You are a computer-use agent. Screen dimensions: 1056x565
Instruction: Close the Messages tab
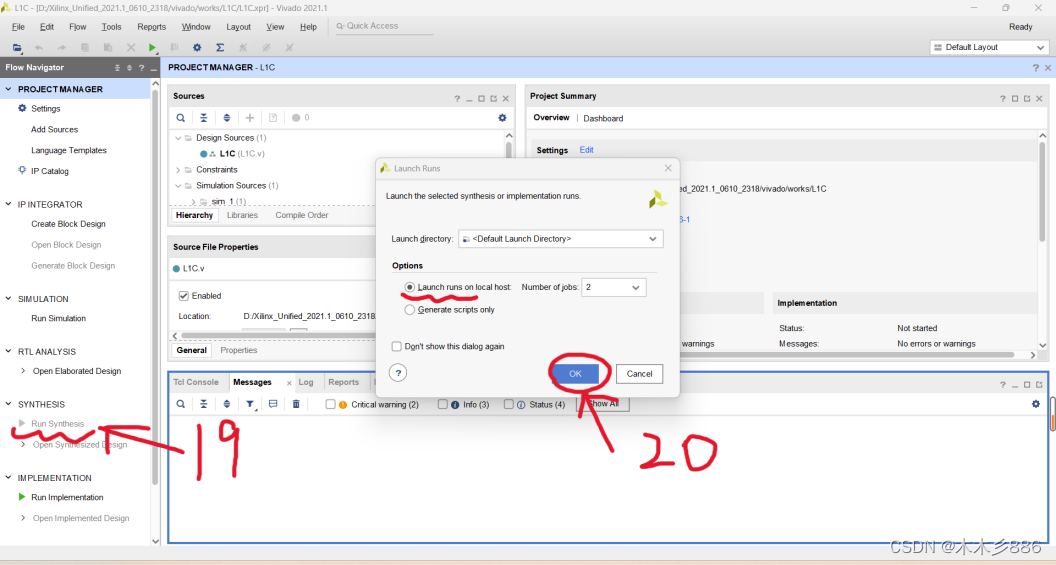pos(289,383)
